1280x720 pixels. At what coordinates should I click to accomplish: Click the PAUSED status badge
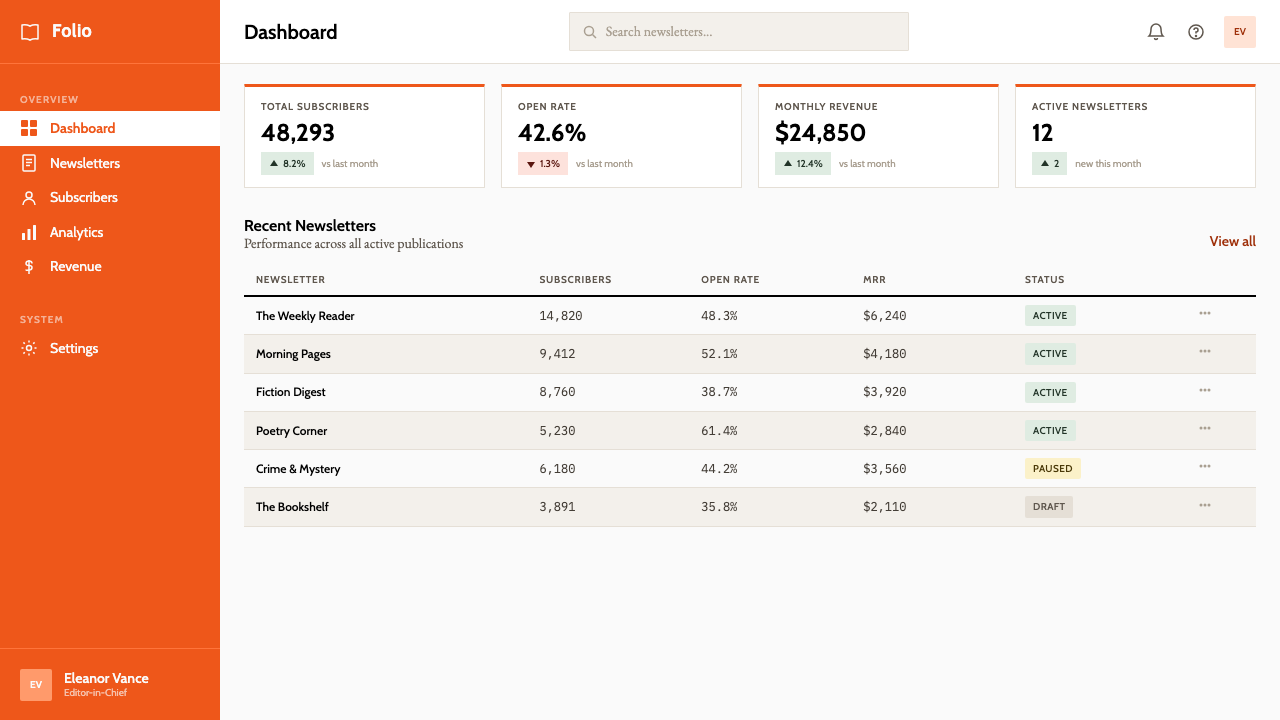point(1053,468)
